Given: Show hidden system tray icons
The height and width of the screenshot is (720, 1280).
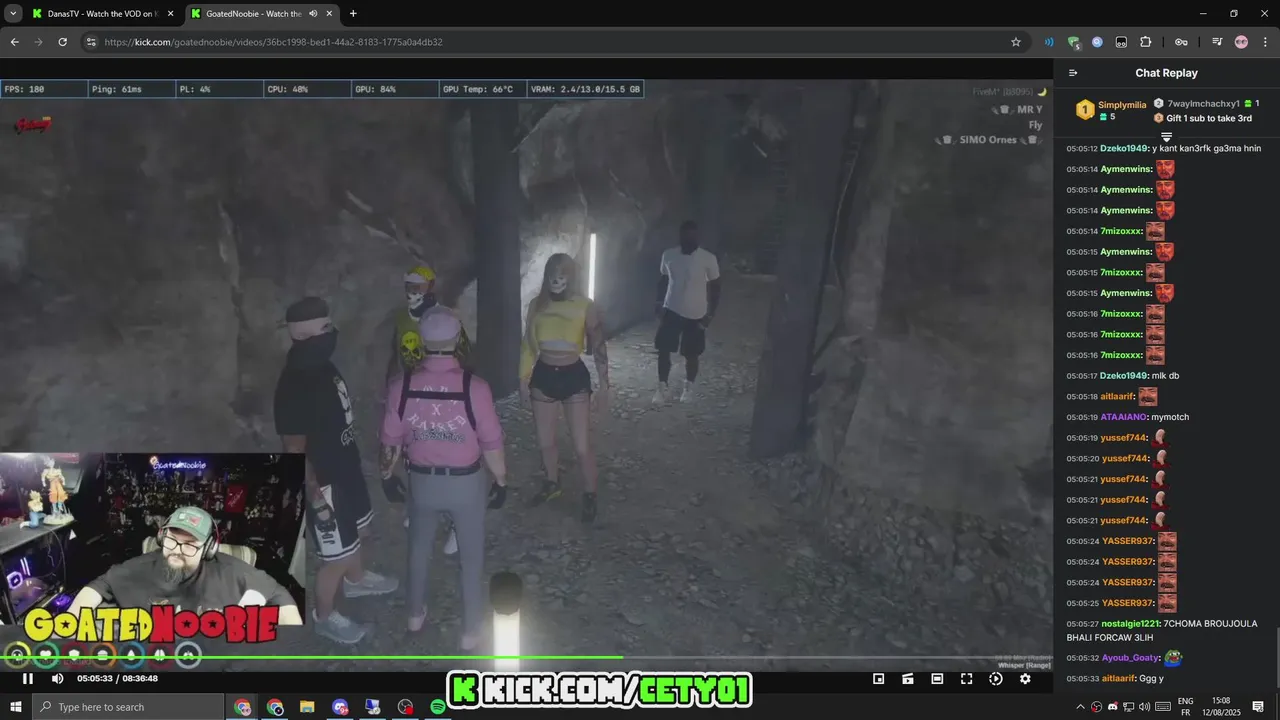Looking at the screenshot, I should tap(1080, 707).
